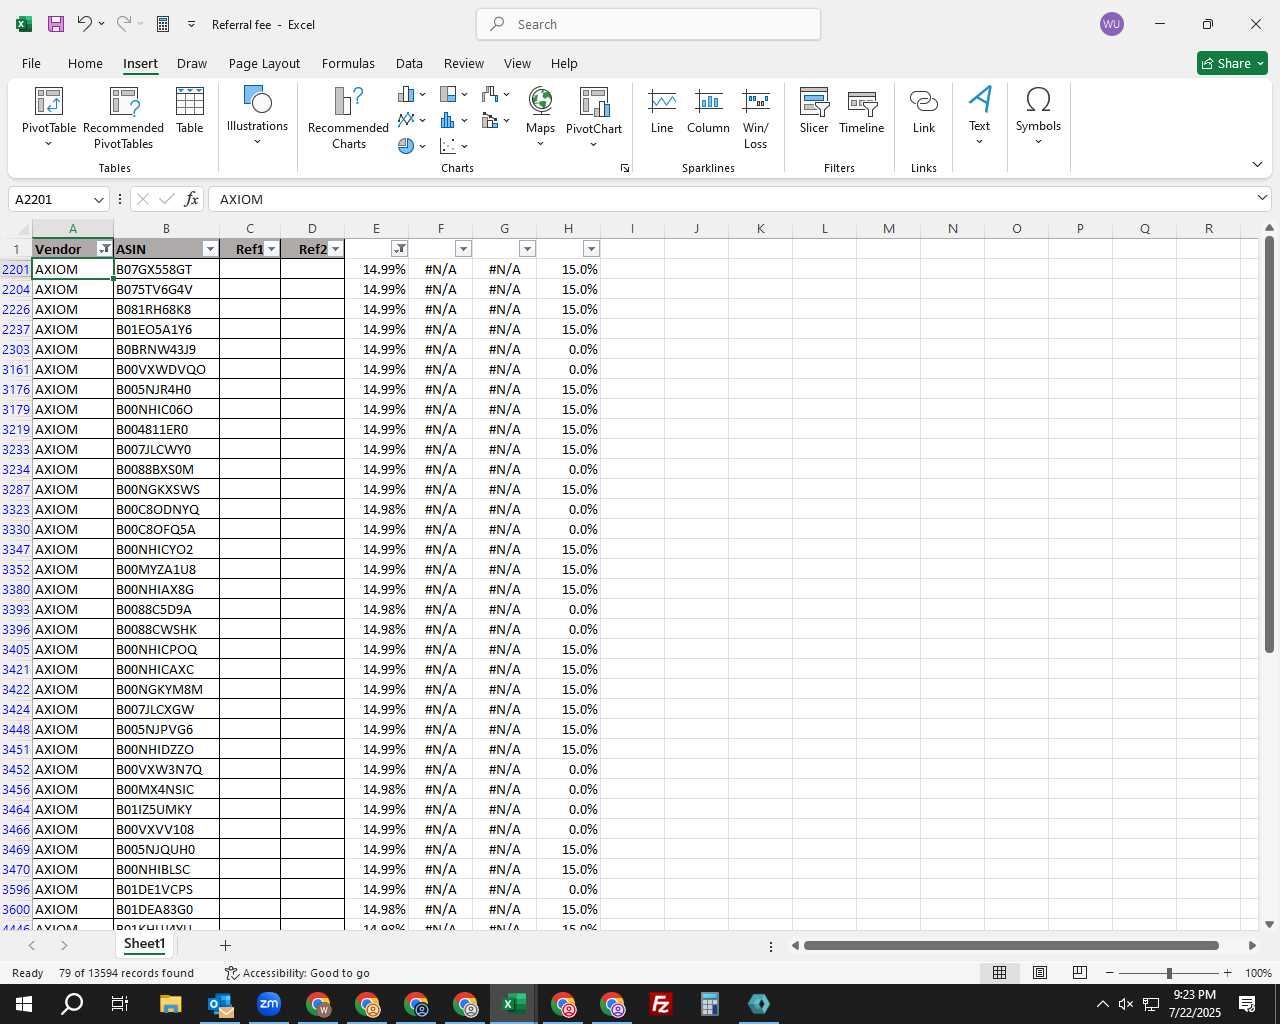Screen dimensions: 1280x1024
Task: Click the Zoom in plus button
Action: (x=1227, y=973)
